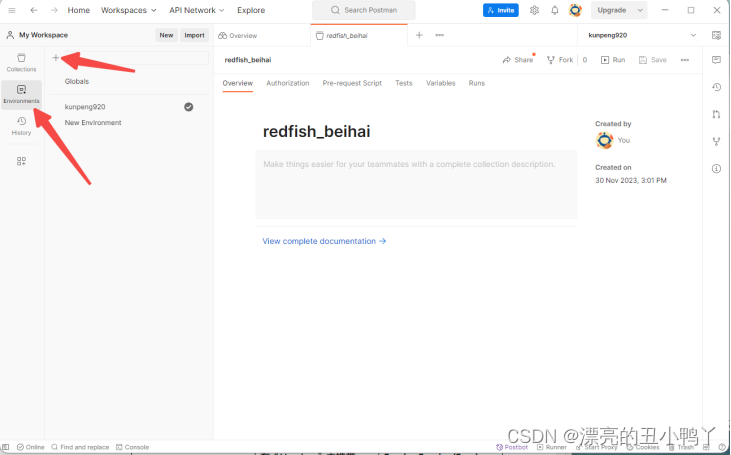Run the collection
731x455 pixels.
(x=613, y=60)
